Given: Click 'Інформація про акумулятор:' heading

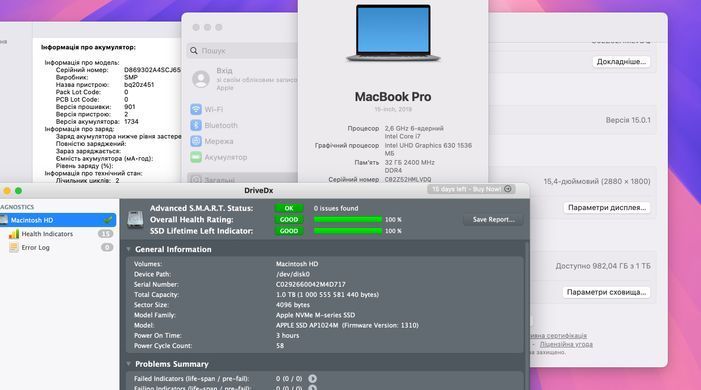Looking at the screenshot, I should point(88,47).
